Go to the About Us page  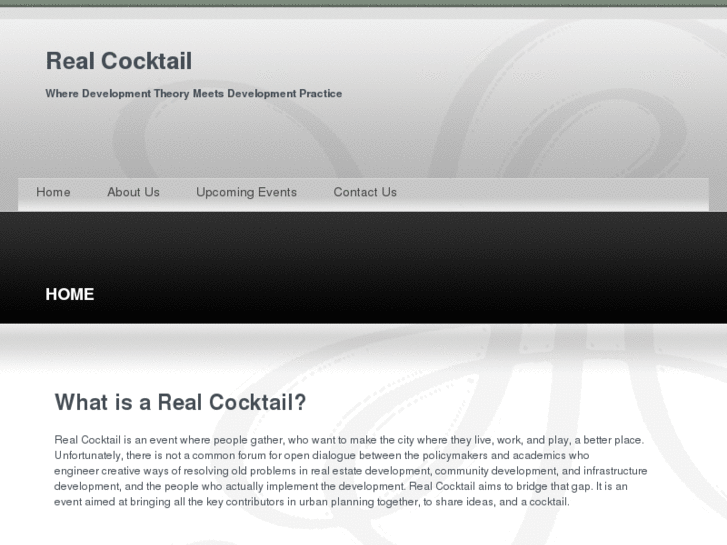[134, 192]
